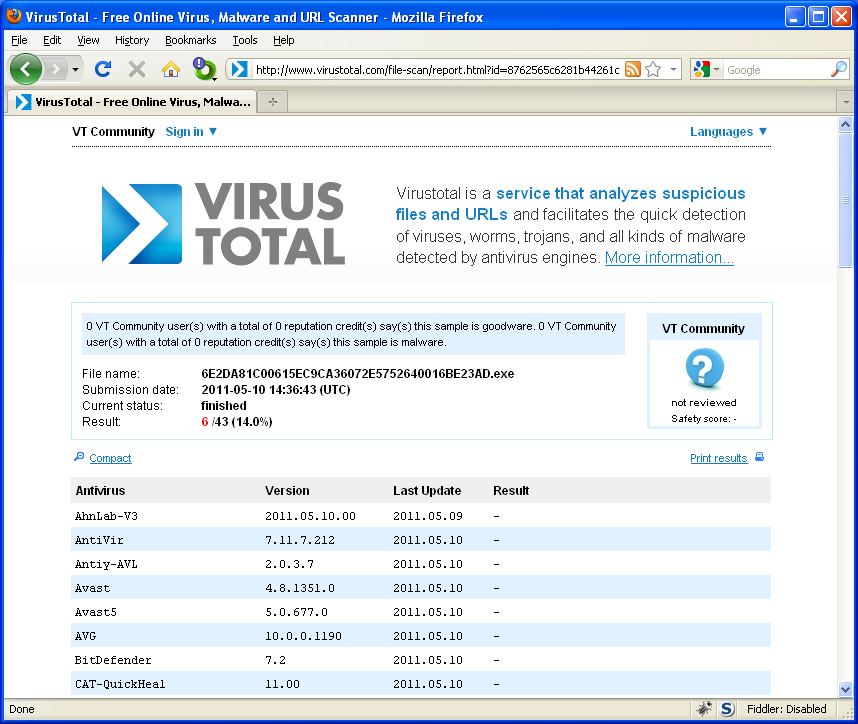Open the Languages dropdown
Viewport: 858px width, 724px height.
(728, 132)
